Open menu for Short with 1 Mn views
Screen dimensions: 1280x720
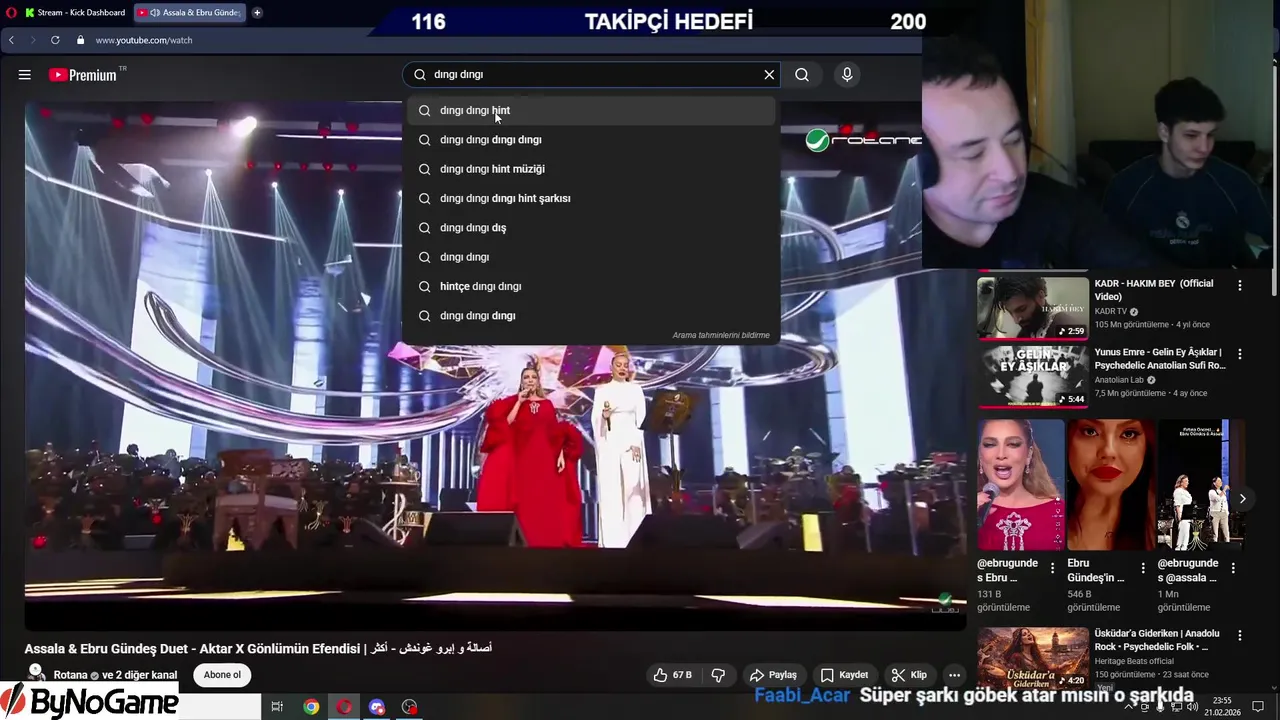click(x=1233, y=568)
